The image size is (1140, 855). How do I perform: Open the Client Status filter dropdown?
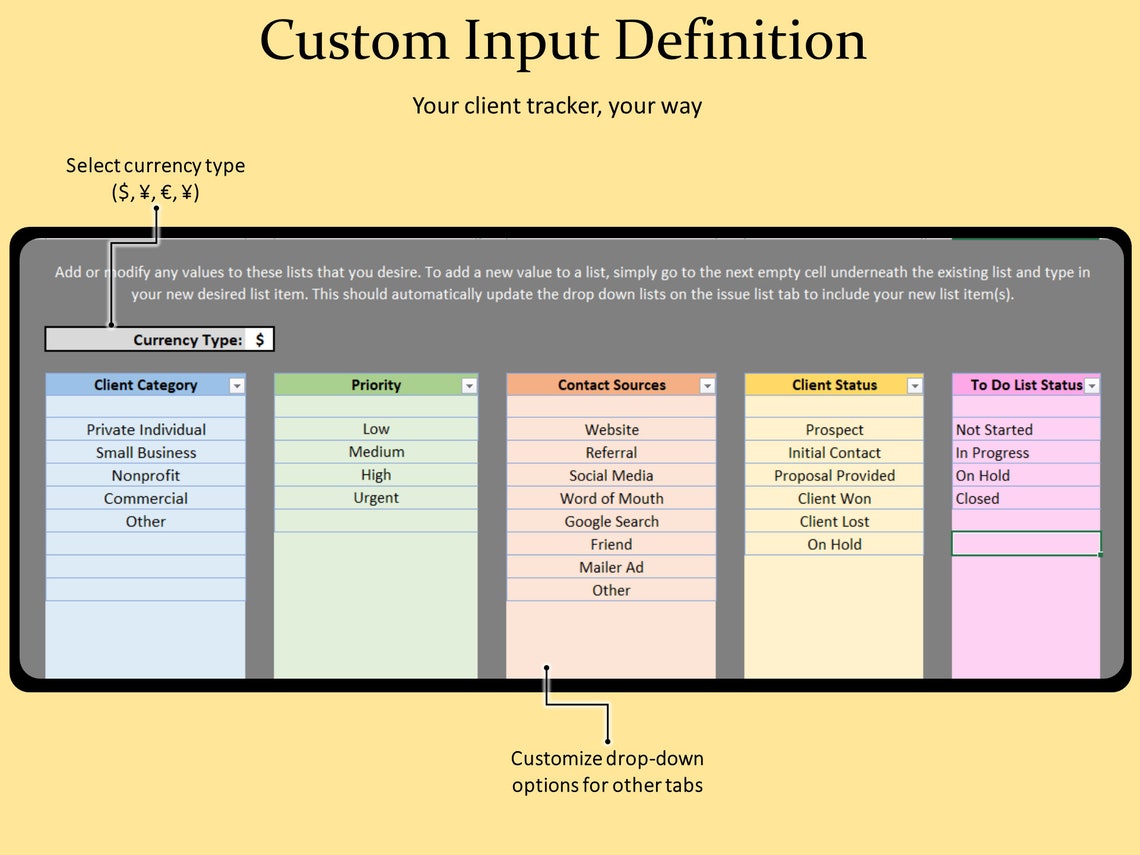(x=913, y=385)
